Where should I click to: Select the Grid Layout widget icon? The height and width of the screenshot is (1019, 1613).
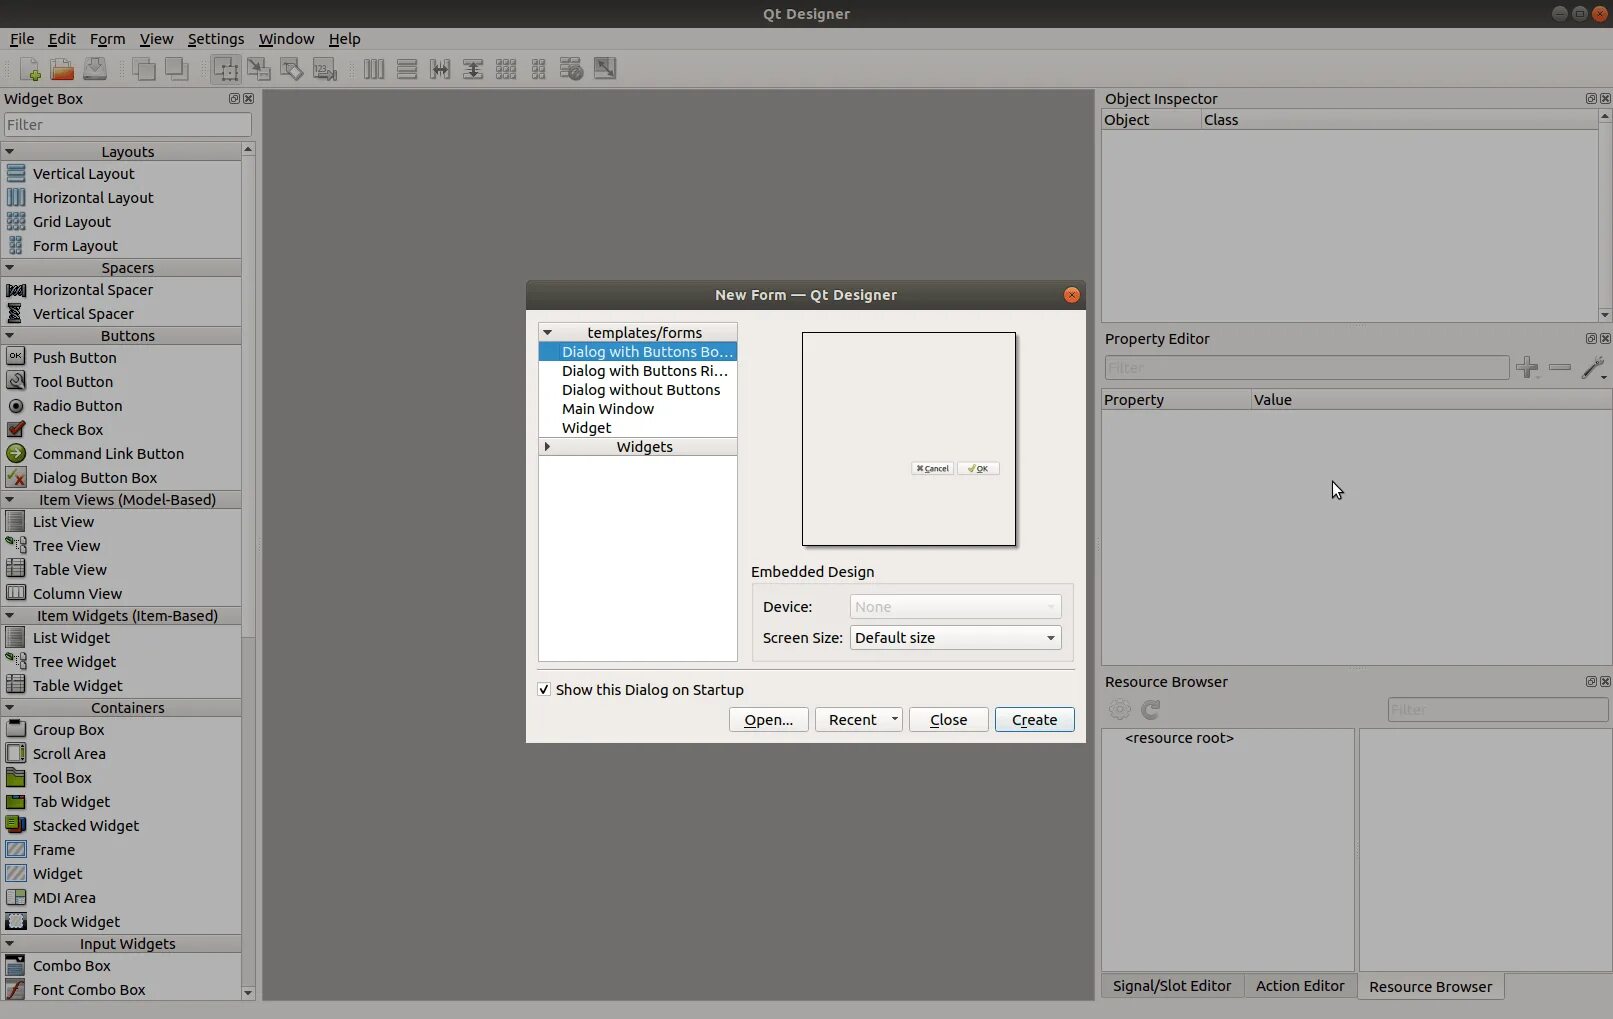pos(16,221)
